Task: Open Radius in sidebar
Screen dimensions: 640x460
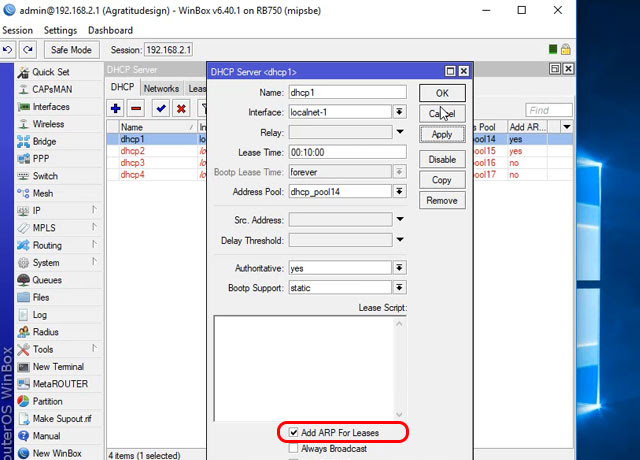Action: (x=45, y=332)
